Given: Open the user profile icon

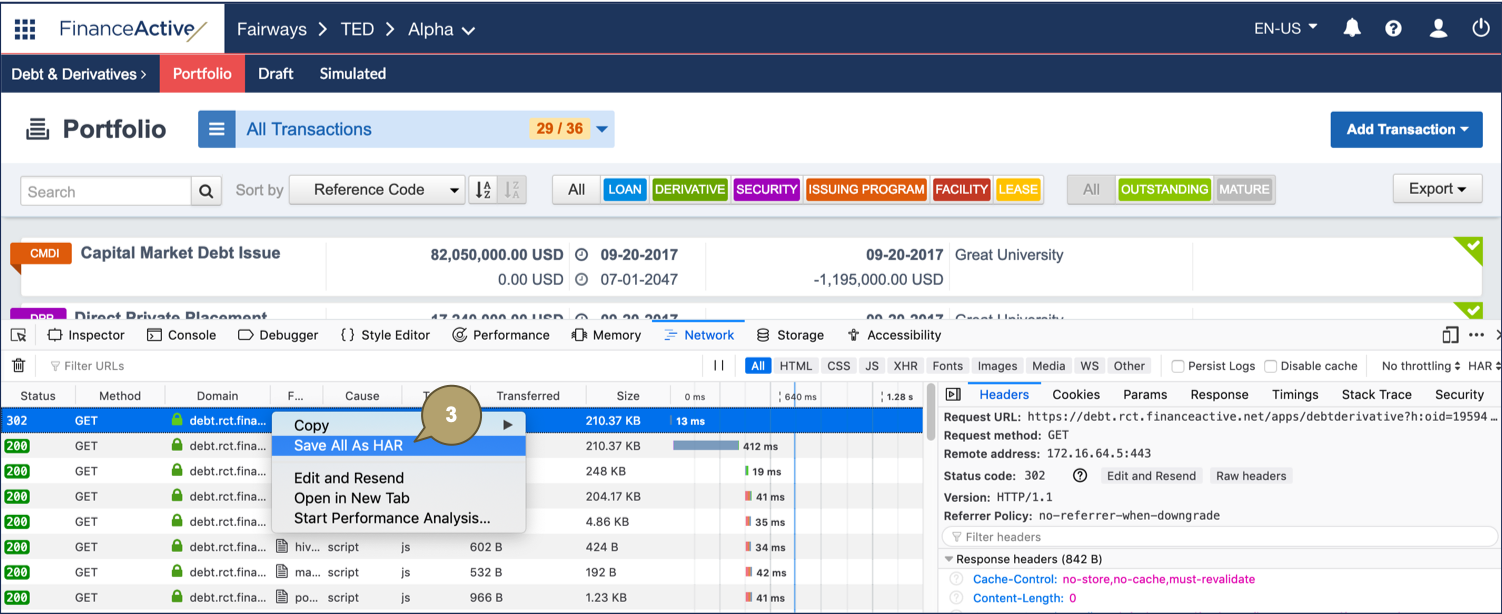Looking at the screenshot, I should coord(1438,28).
